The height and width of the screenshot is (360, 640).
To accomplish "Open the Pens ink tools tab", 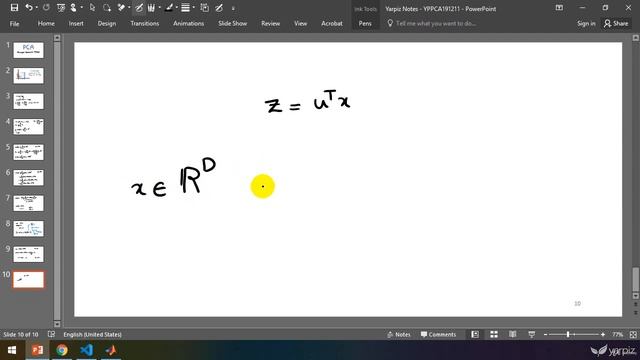I will pyautogui.click(x=365, y=24).
